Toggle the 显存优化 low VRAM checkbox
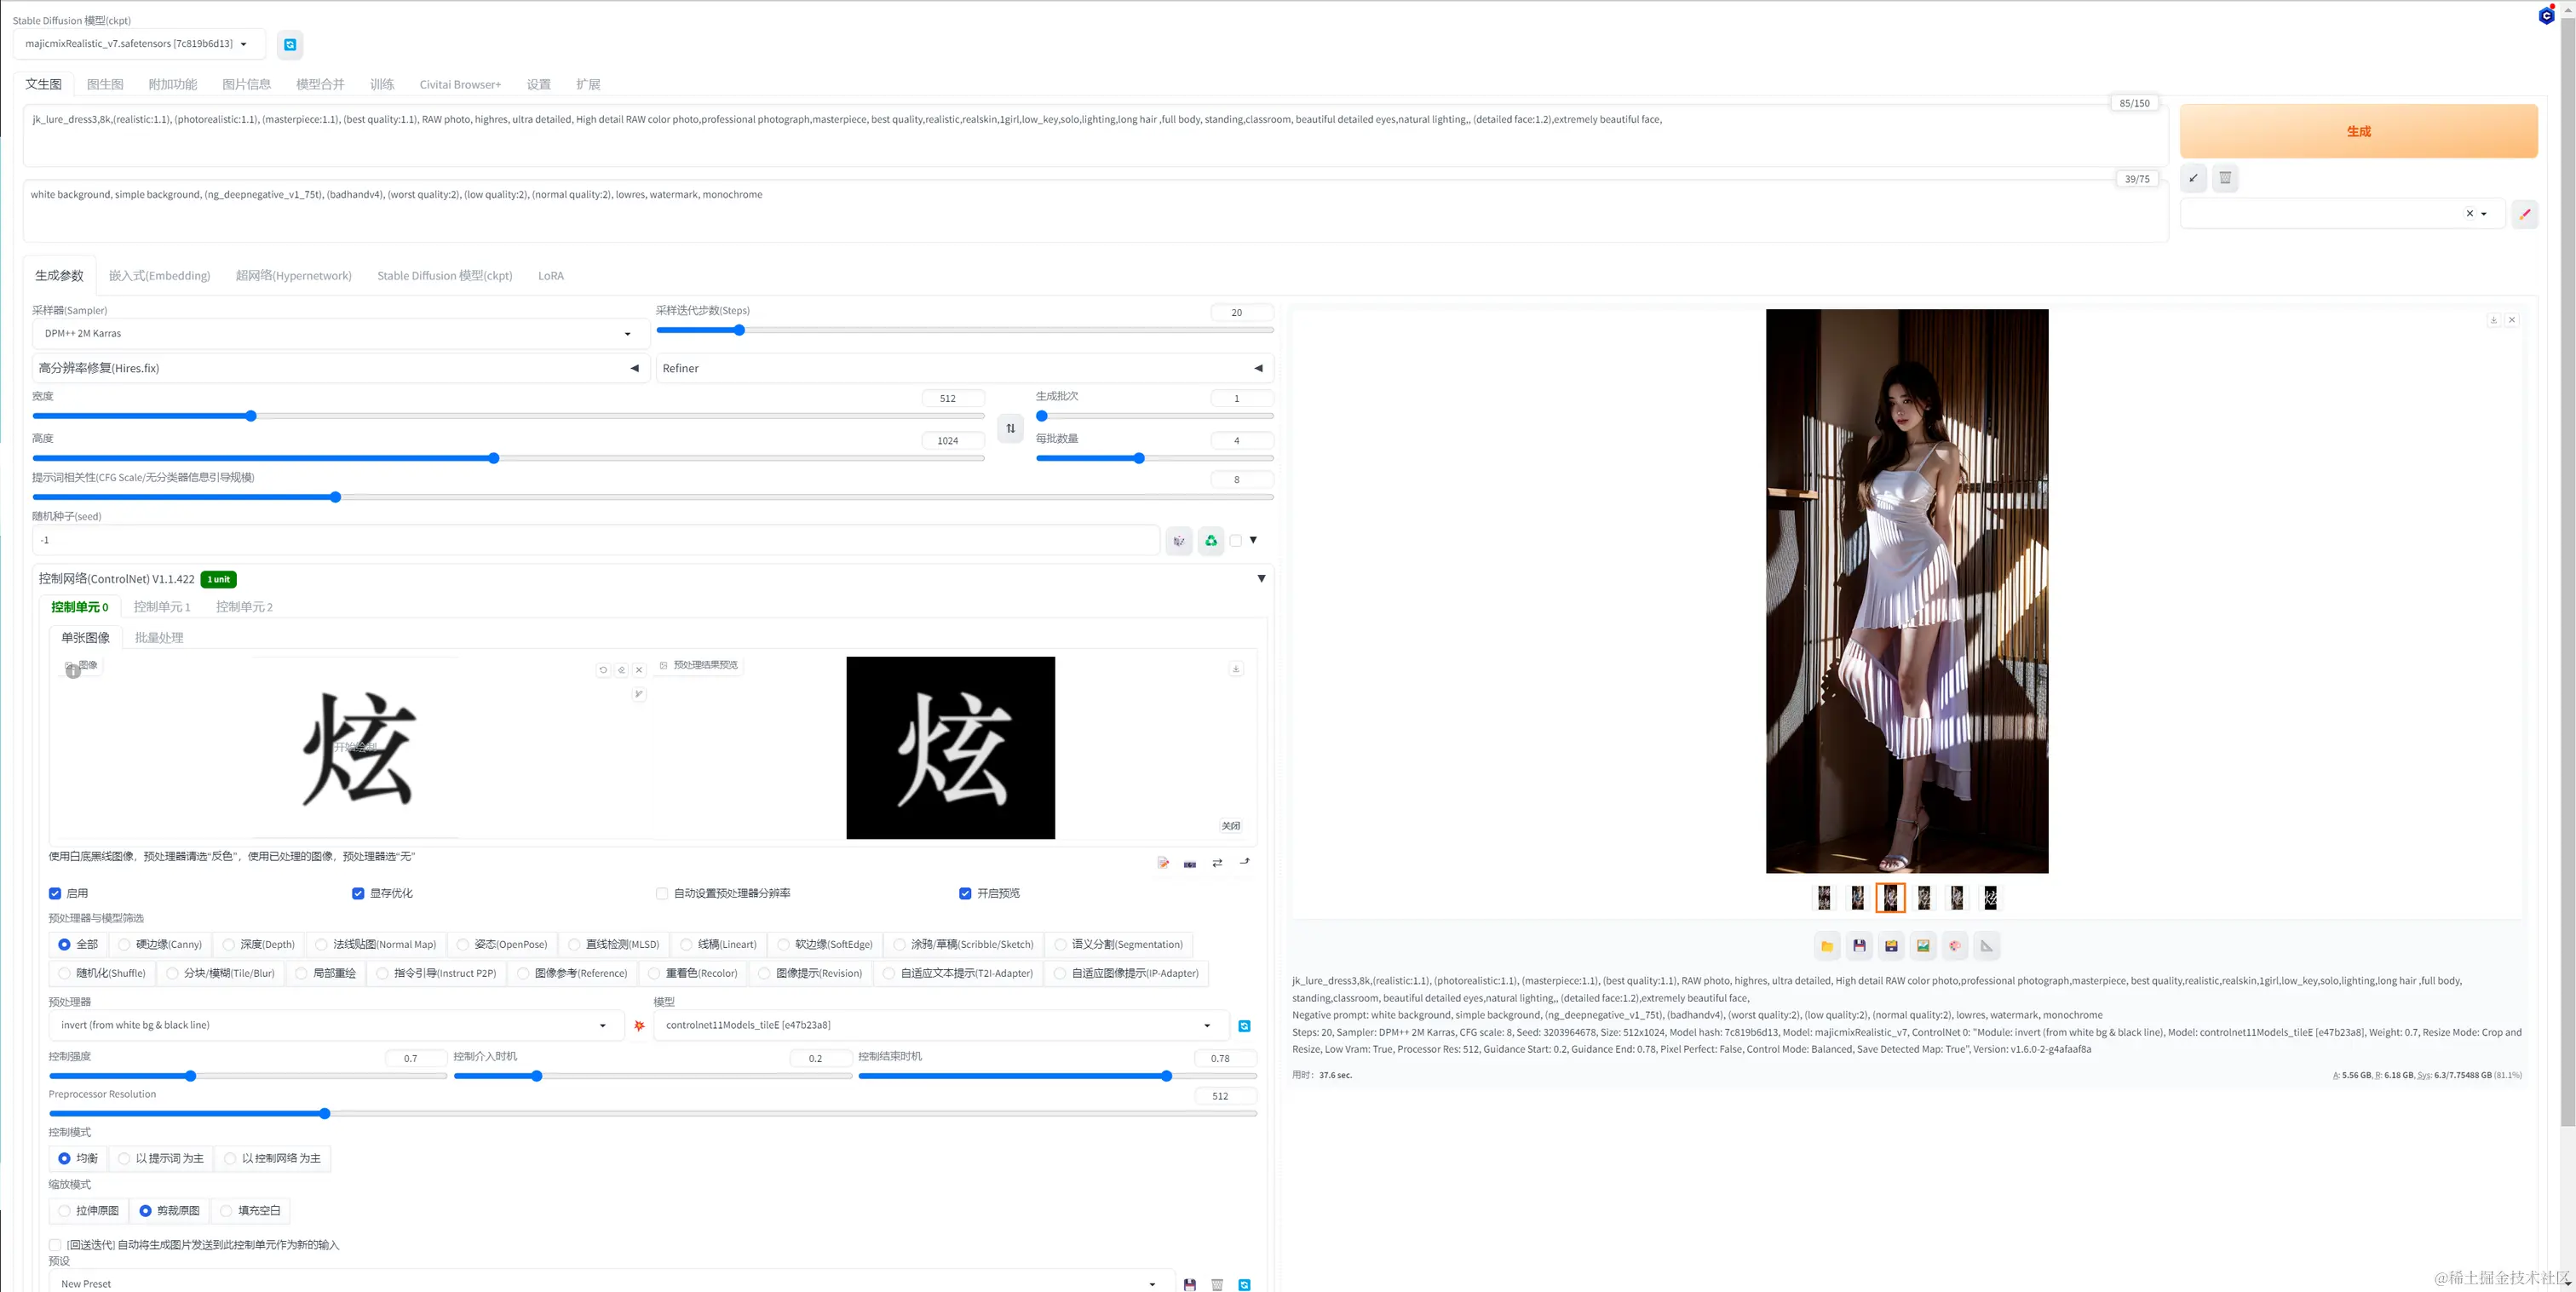The width and height of the screenshot is (2576, 1292). coord(358,893)
